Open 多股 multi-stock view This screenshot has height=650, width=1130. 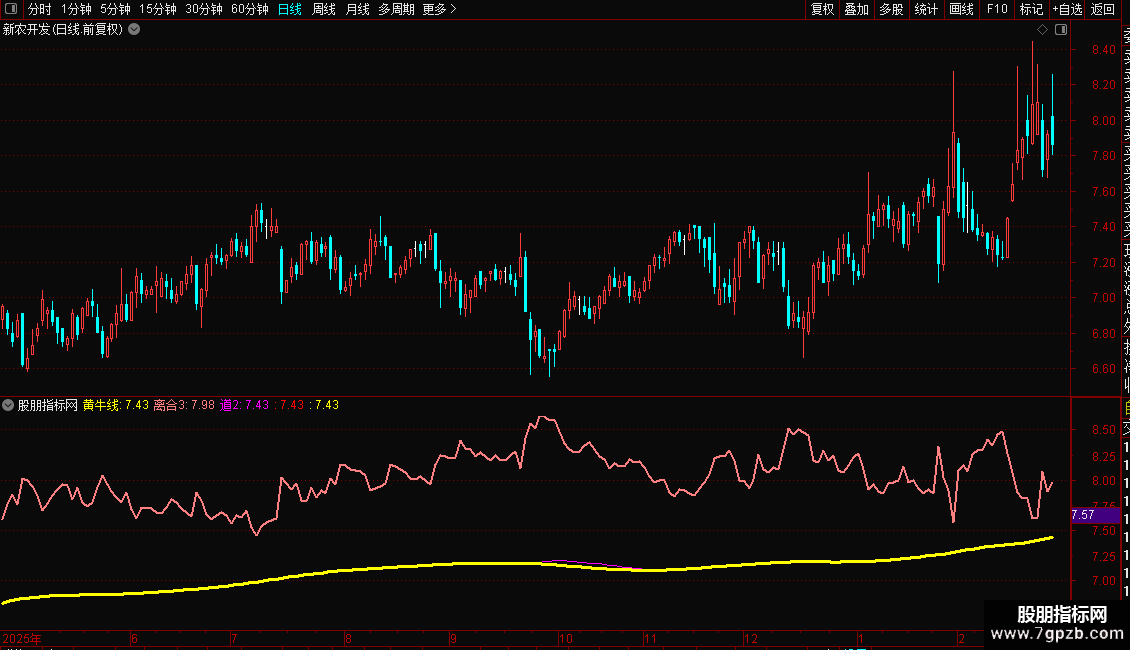(891, 9)
